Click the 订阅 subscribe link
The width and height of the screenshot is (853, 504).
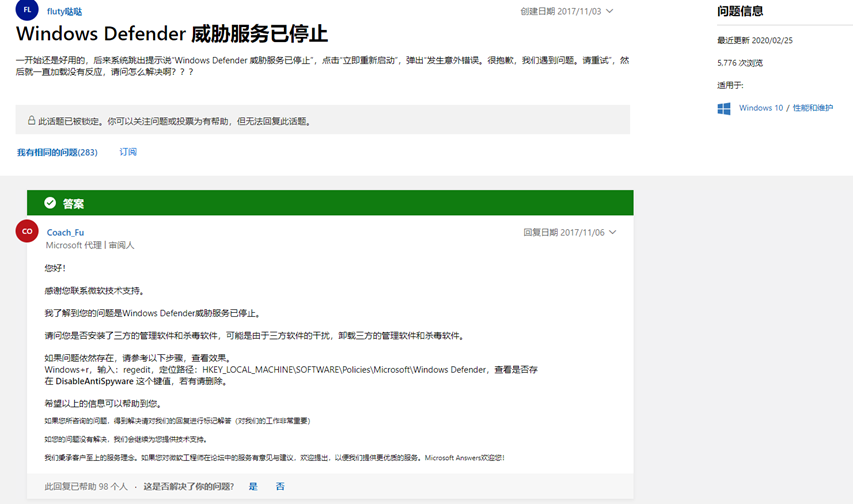[128, 152]
